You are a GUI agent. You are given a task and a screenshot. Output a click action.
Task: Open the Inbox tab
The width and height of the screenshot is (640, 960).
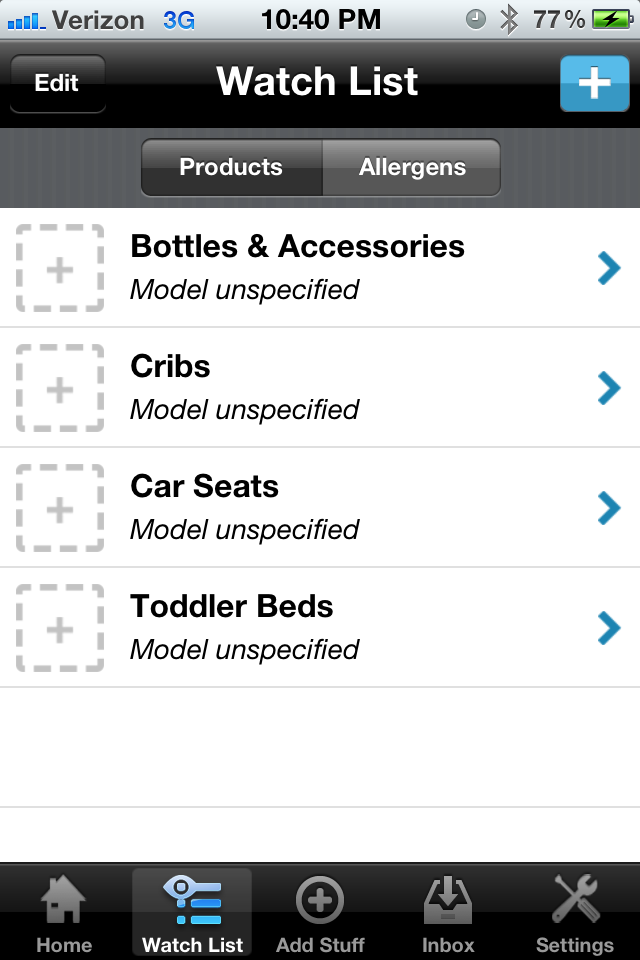tap(448, 912)
